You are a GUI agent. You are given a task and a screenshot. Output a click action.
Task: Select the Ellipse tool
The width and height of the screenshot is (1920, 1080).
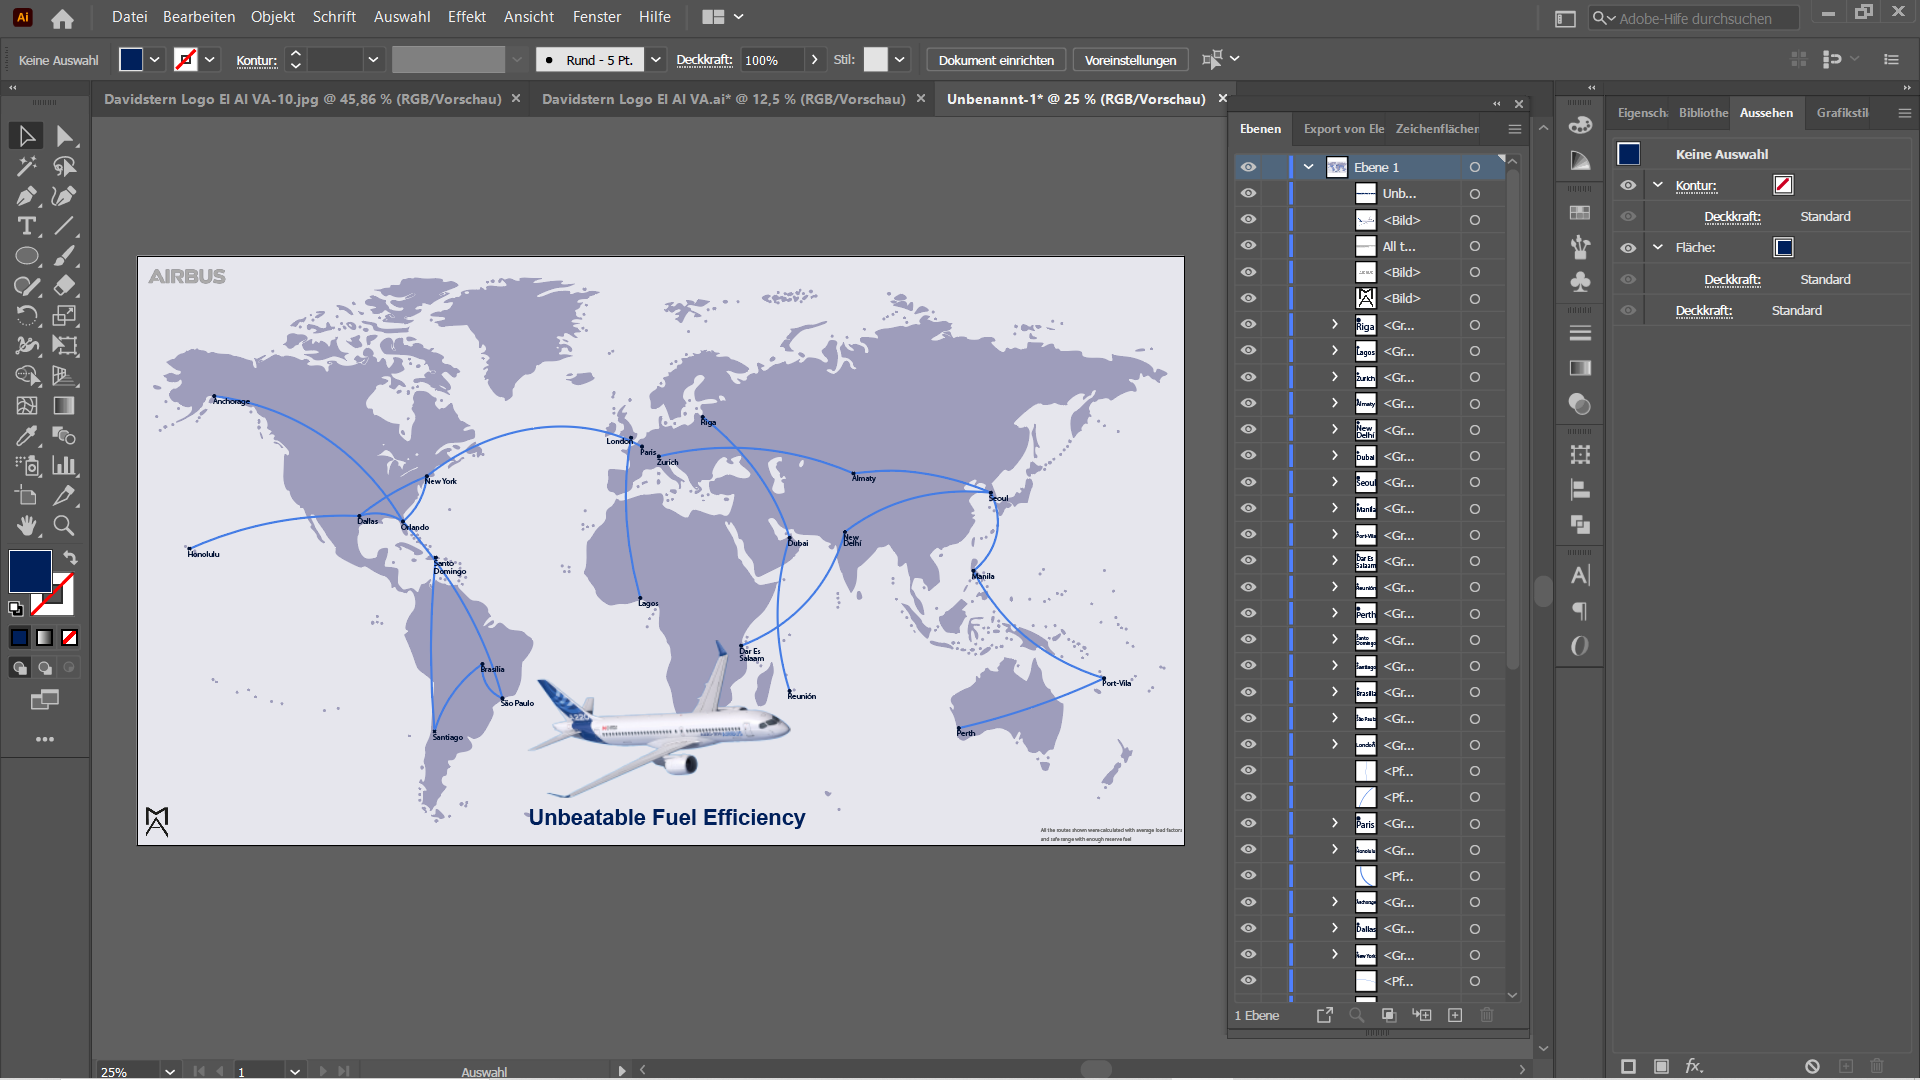(27, 256)
